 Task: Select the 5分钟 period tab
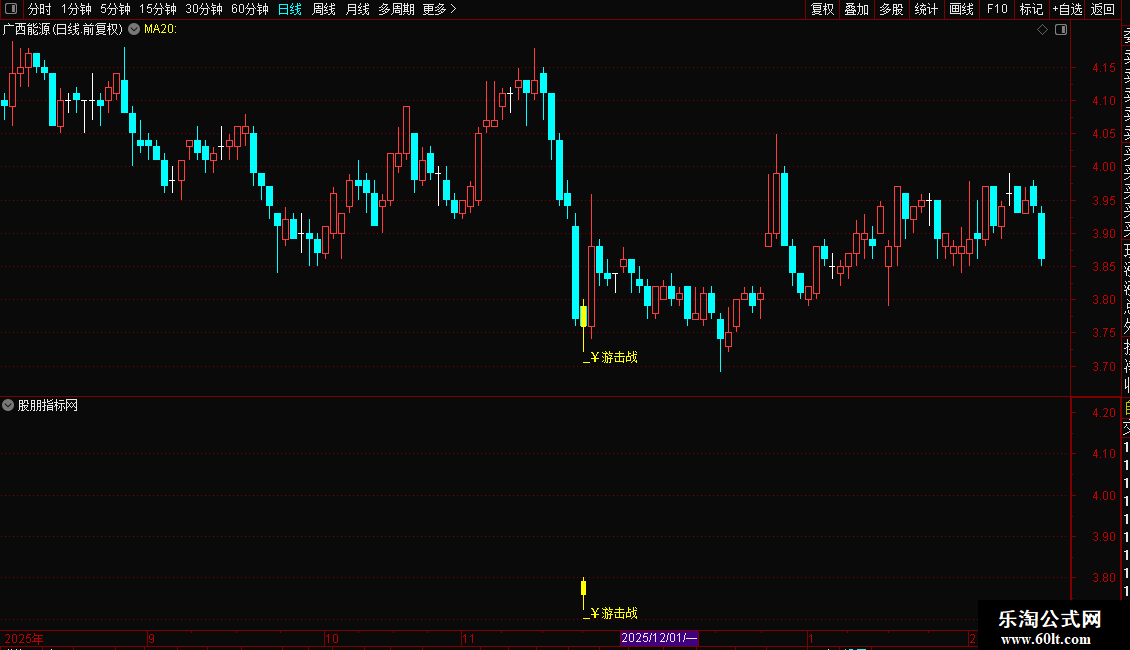point(115,9)
